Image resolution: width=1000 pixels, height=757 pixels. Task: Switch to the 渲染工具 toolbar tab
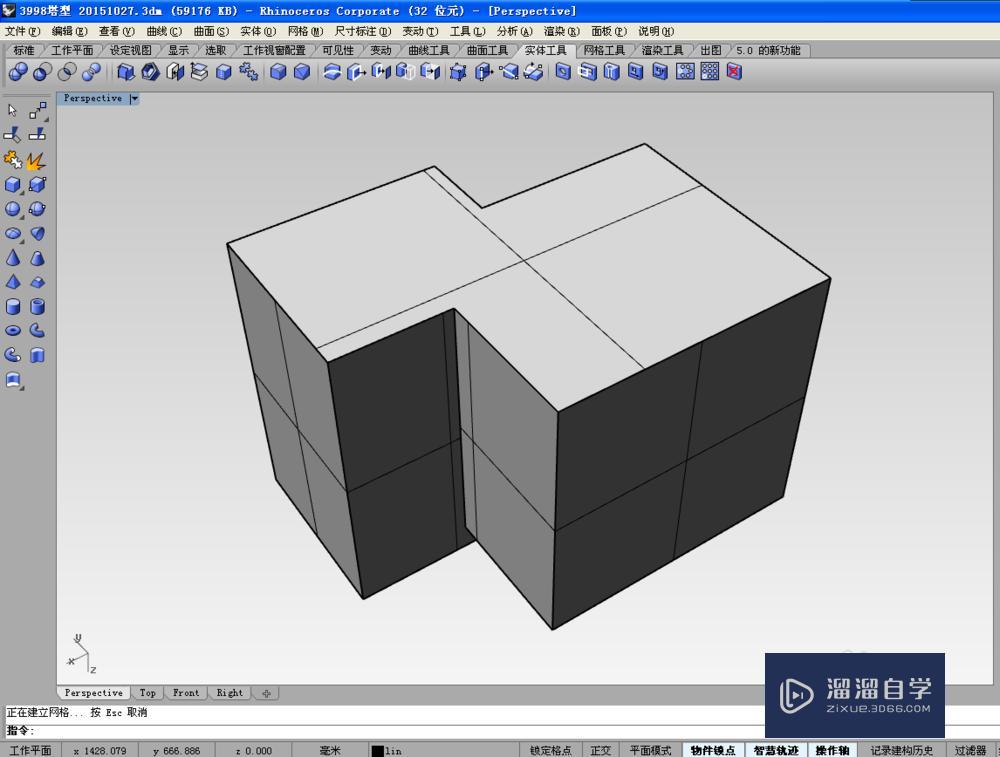coord(662,50)
